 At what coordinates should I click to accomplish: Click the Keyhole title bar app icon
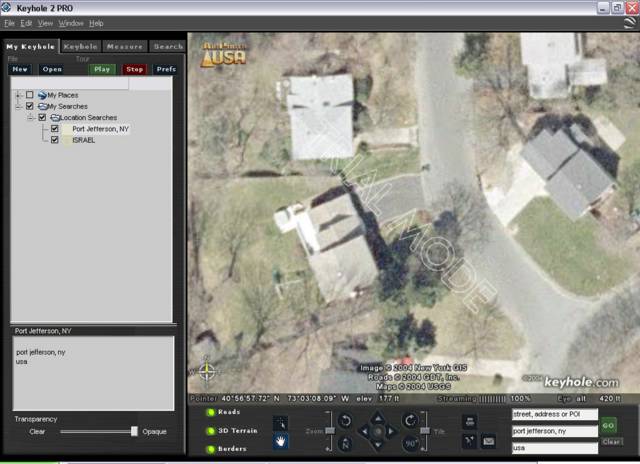pyautogui.click(x=6, y=7)
